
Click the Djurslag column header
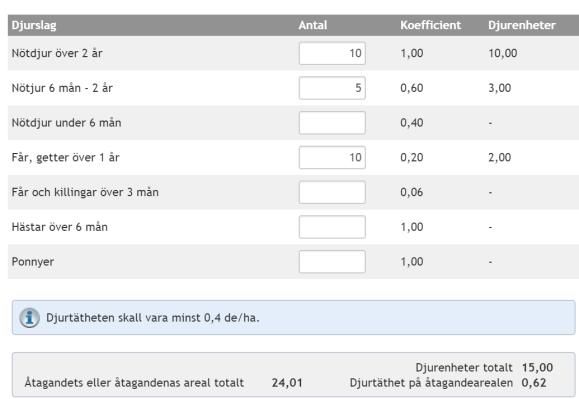[x=34, y=25]
